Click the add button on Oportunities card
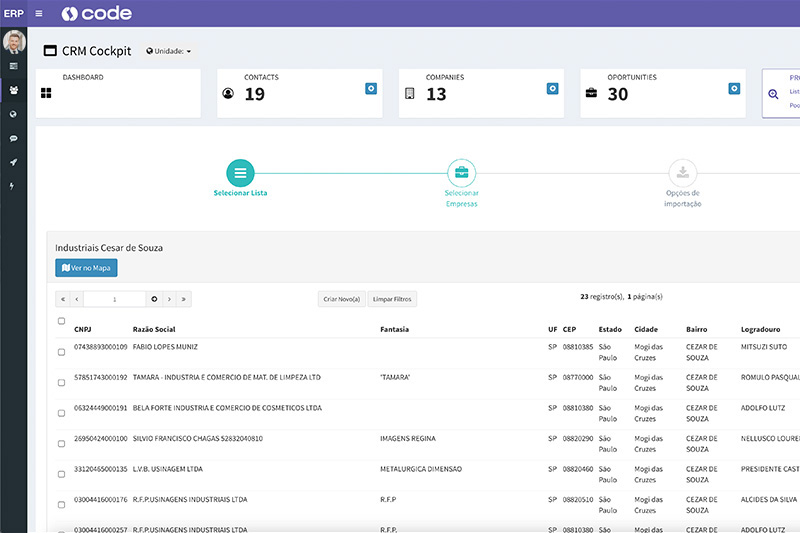This screenshot has width=800, height=533. click(734, 89)
